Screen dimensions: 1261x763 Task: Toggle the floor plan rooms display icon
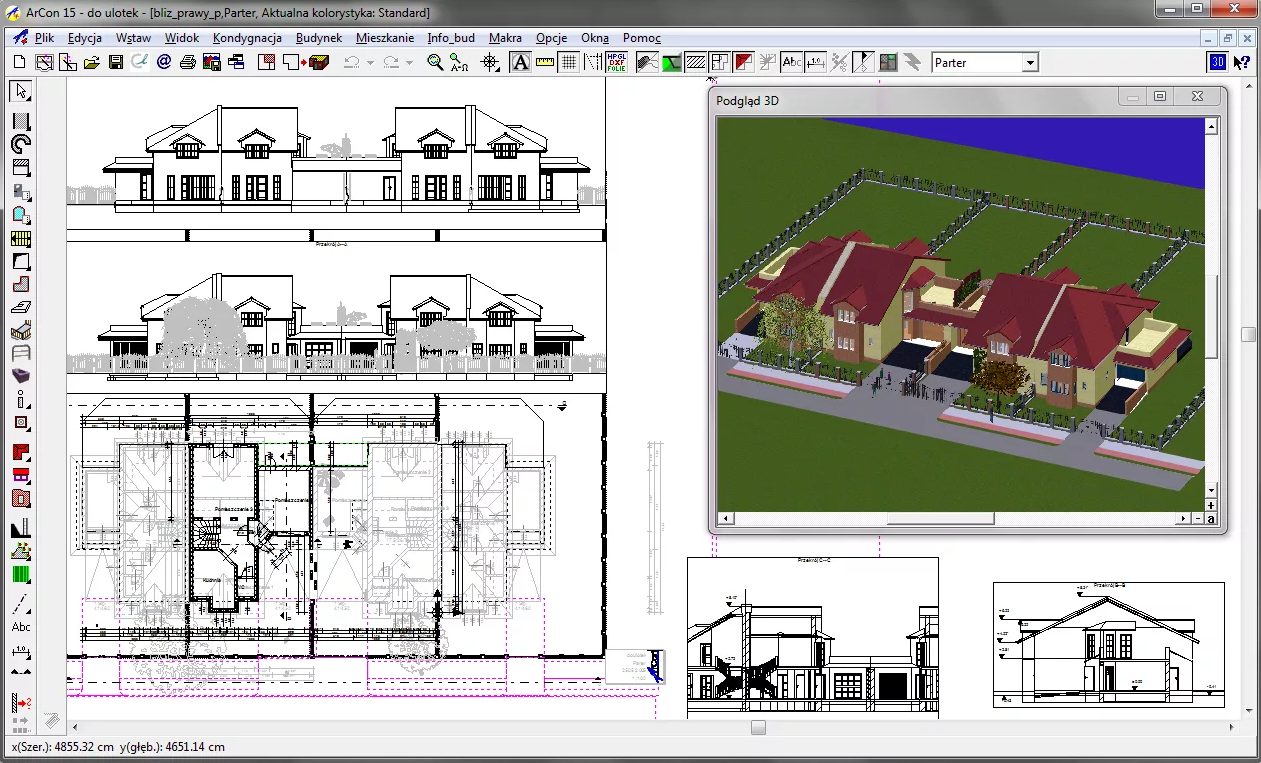[x=719, y=62]
